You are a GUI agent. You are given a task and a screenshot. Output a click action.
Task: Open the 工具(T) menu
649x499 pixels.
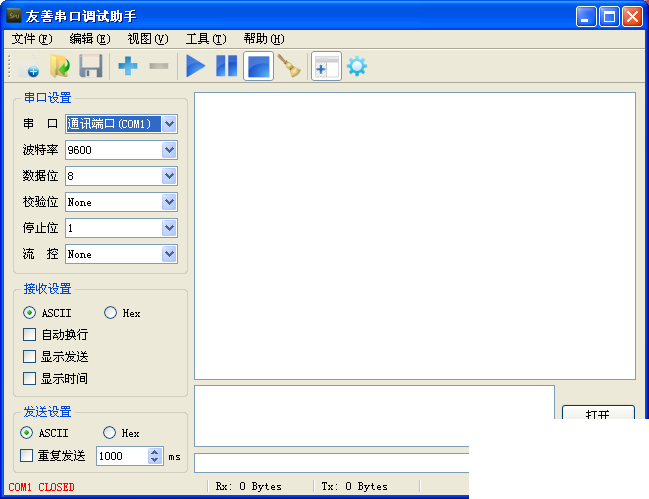(x=206, y=39)
